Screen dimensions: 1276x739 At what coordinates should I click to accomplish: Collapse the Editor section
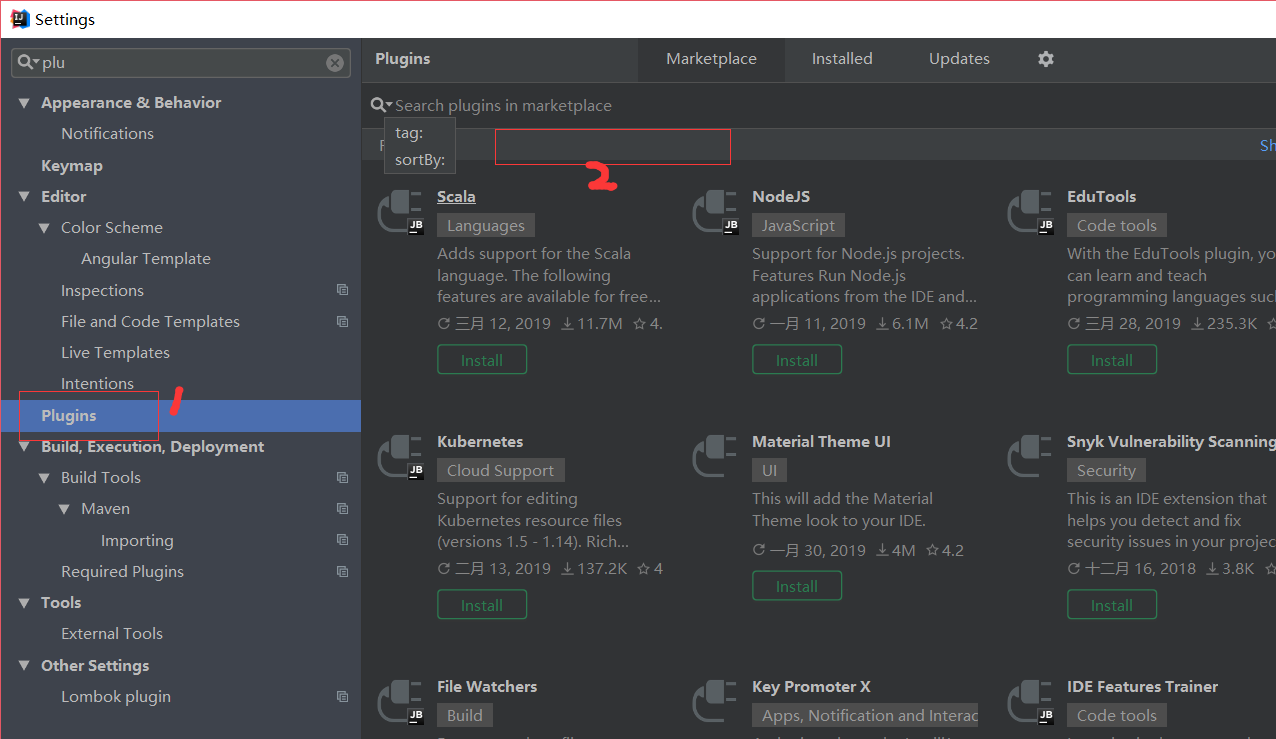[x=24, y=197]
